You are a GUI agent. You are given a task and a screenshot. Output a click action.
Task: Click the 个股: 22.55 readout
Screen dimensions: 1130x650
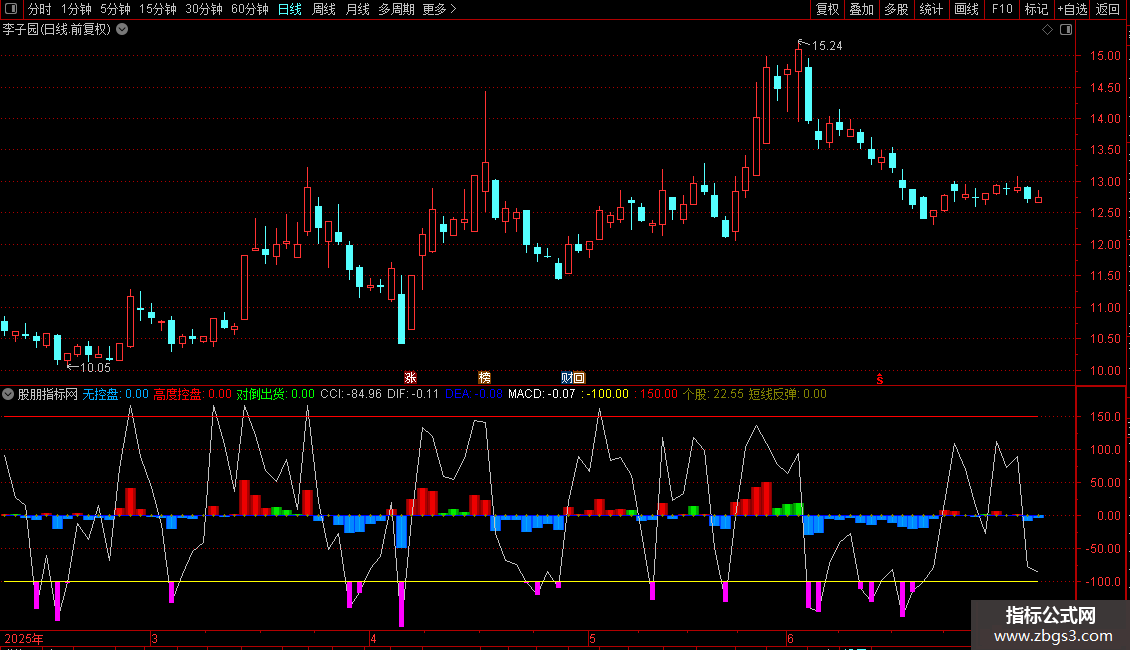click(x=713, y=394)
